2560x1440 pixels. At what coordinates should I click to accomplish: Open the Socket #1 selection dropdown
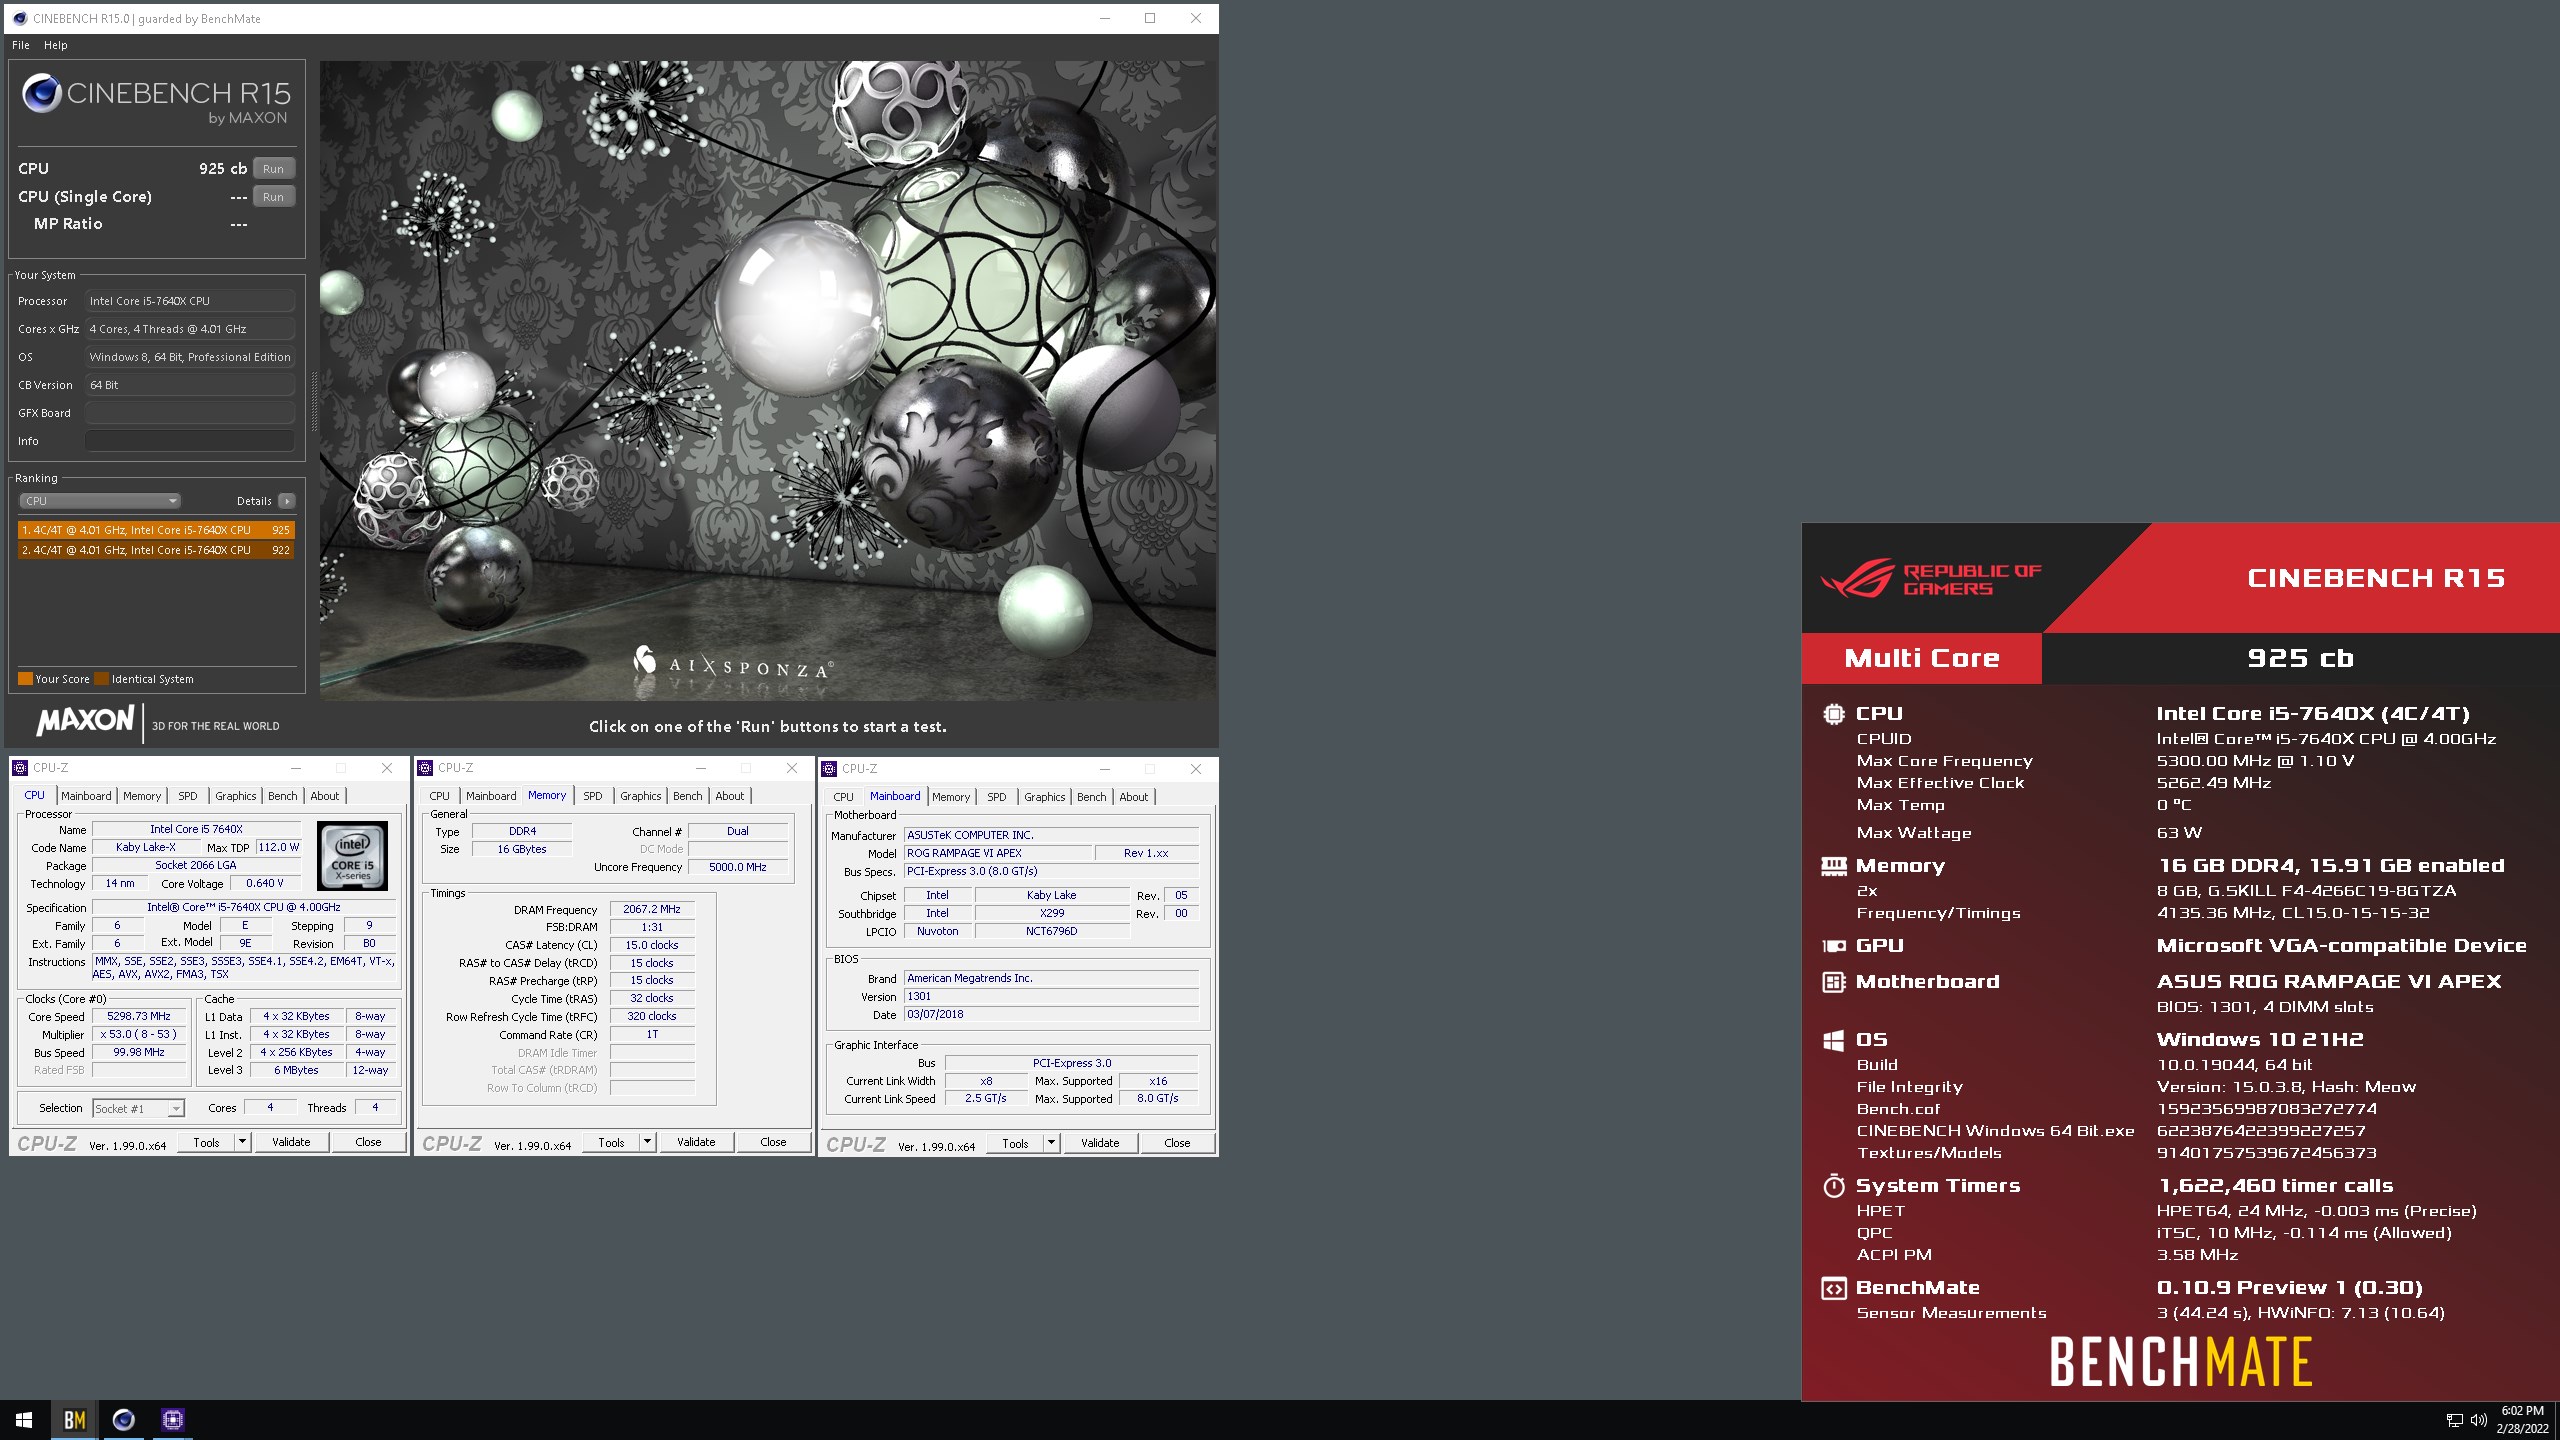(138, 1108)
